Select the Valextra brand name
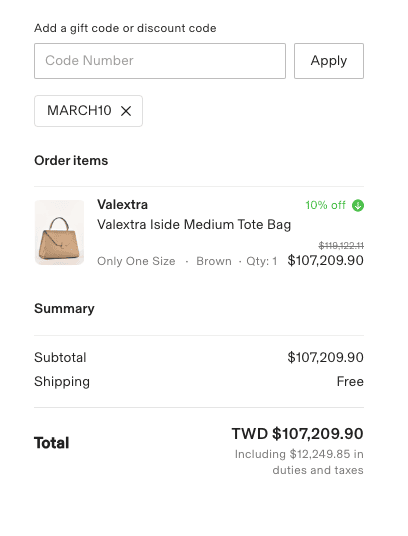408x536 pixels. tap(122, 205)
